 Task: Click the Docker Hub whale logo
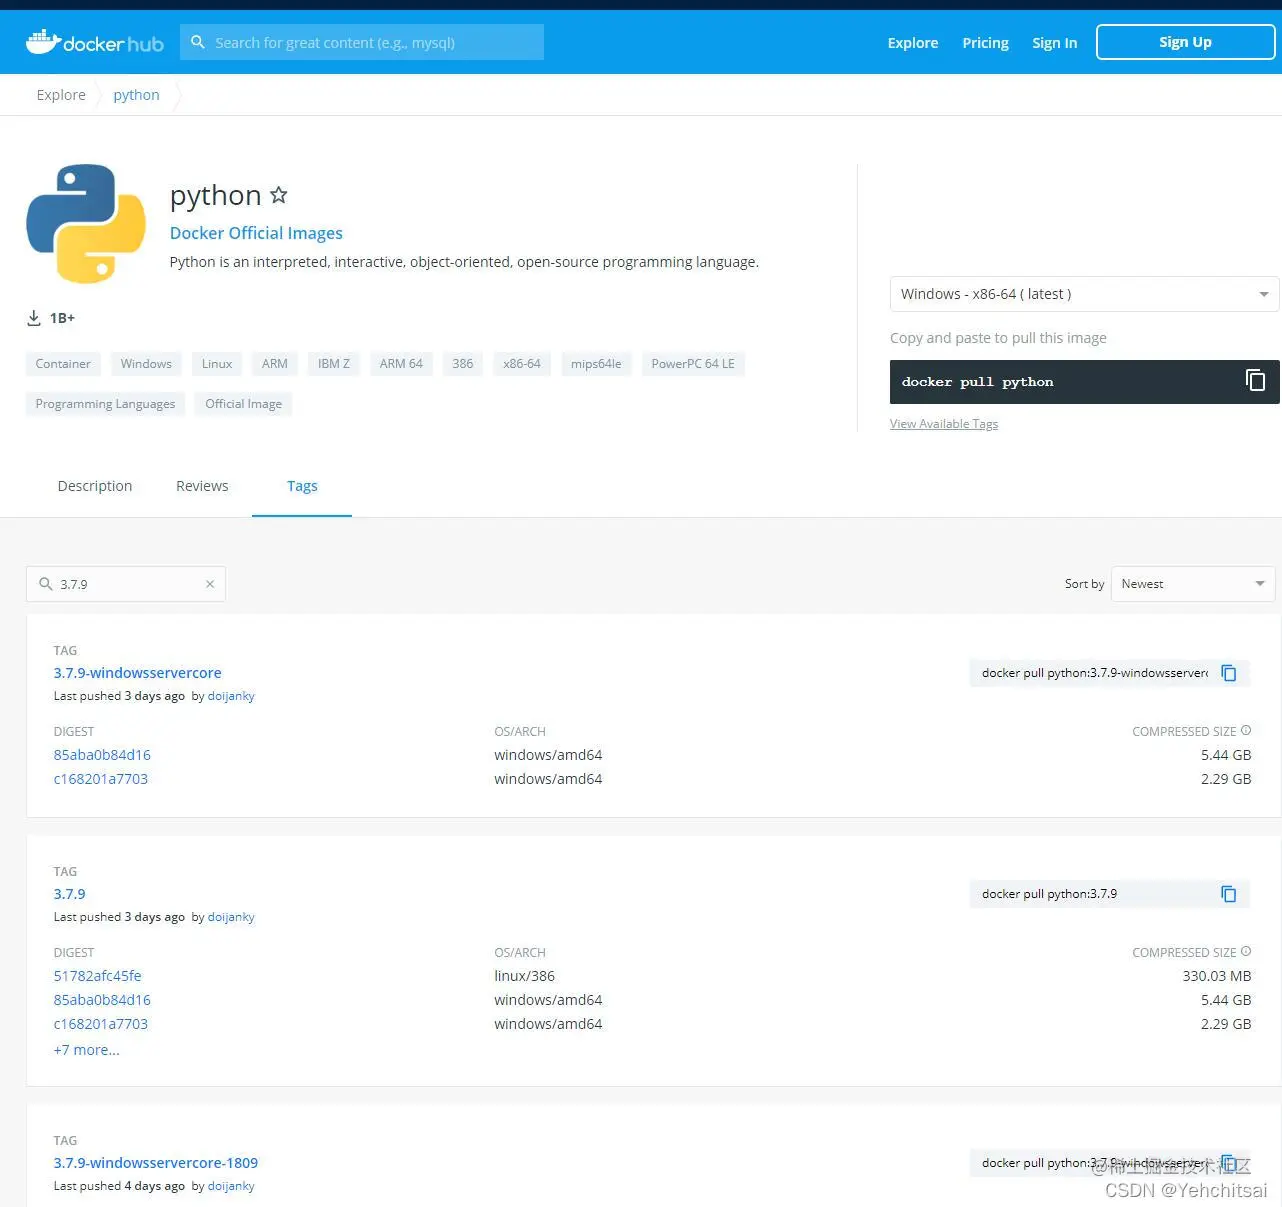94,42
